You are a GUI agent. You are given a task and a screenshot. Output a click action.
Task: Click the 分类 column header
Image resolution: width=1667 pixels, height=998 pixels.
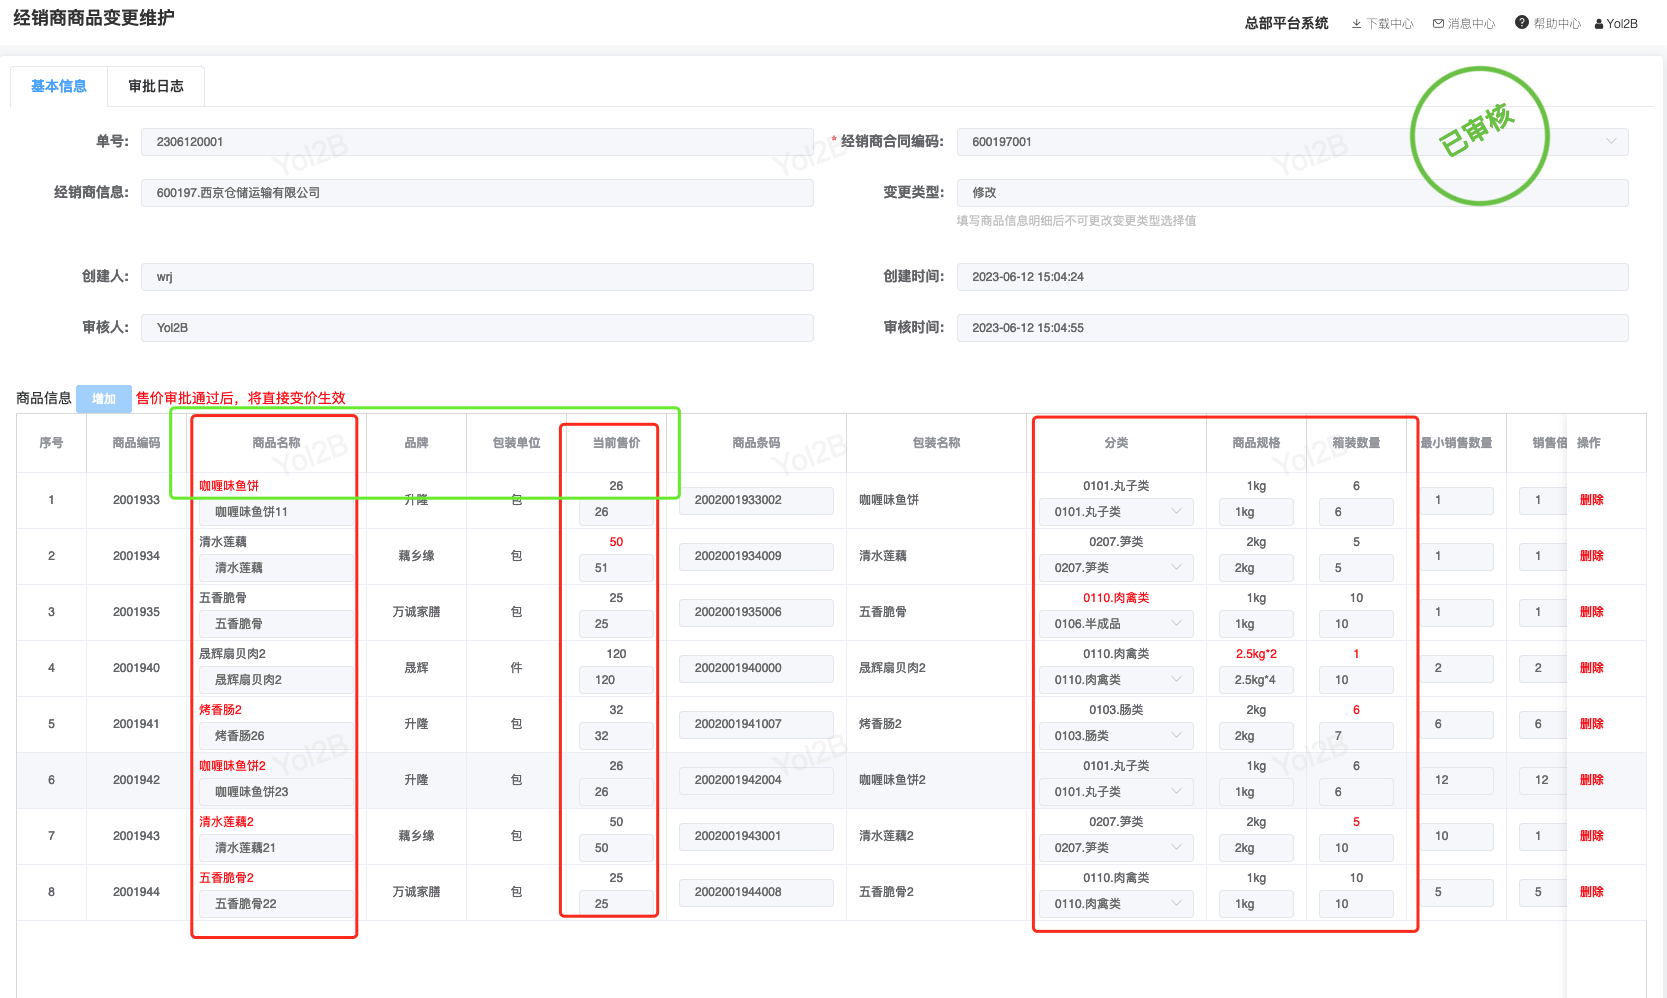coord(1116,443)
